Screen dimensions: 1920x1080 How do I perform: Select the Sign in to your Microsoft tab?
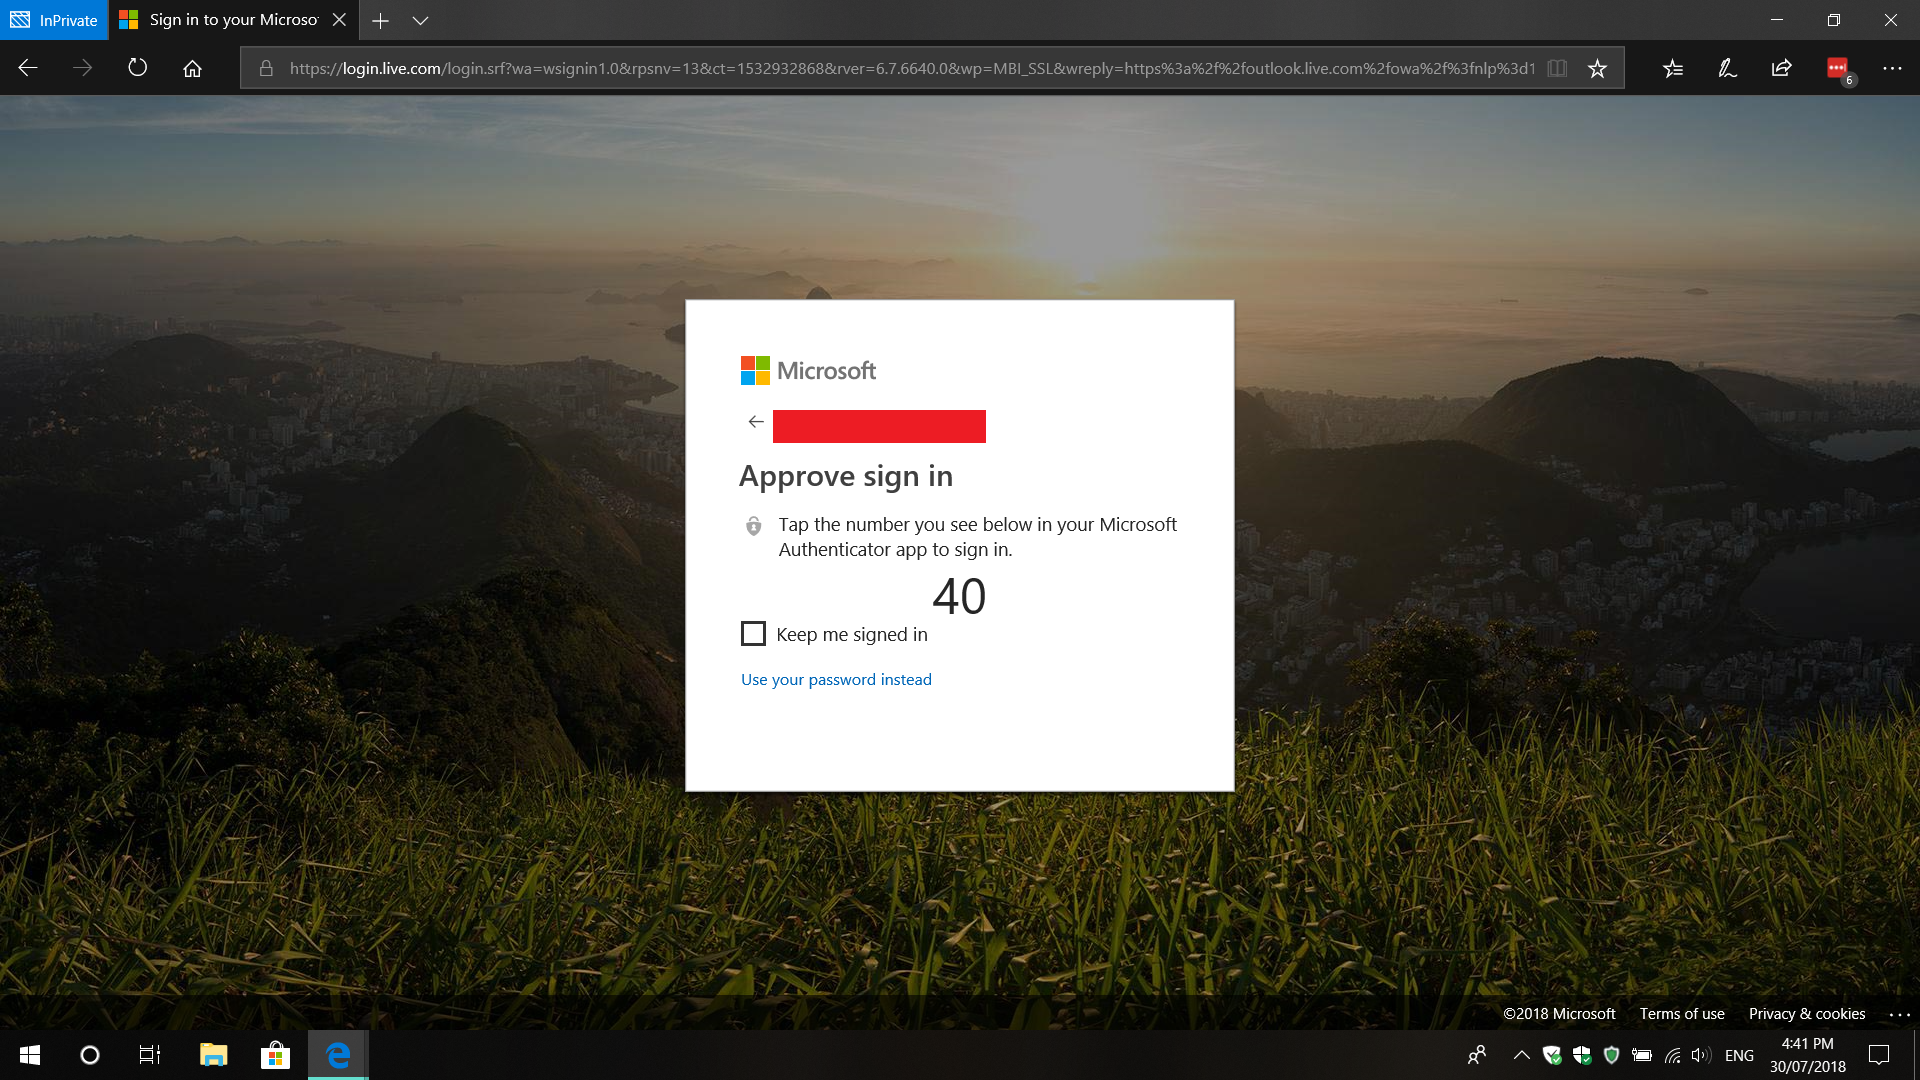[x=232, y=20]
